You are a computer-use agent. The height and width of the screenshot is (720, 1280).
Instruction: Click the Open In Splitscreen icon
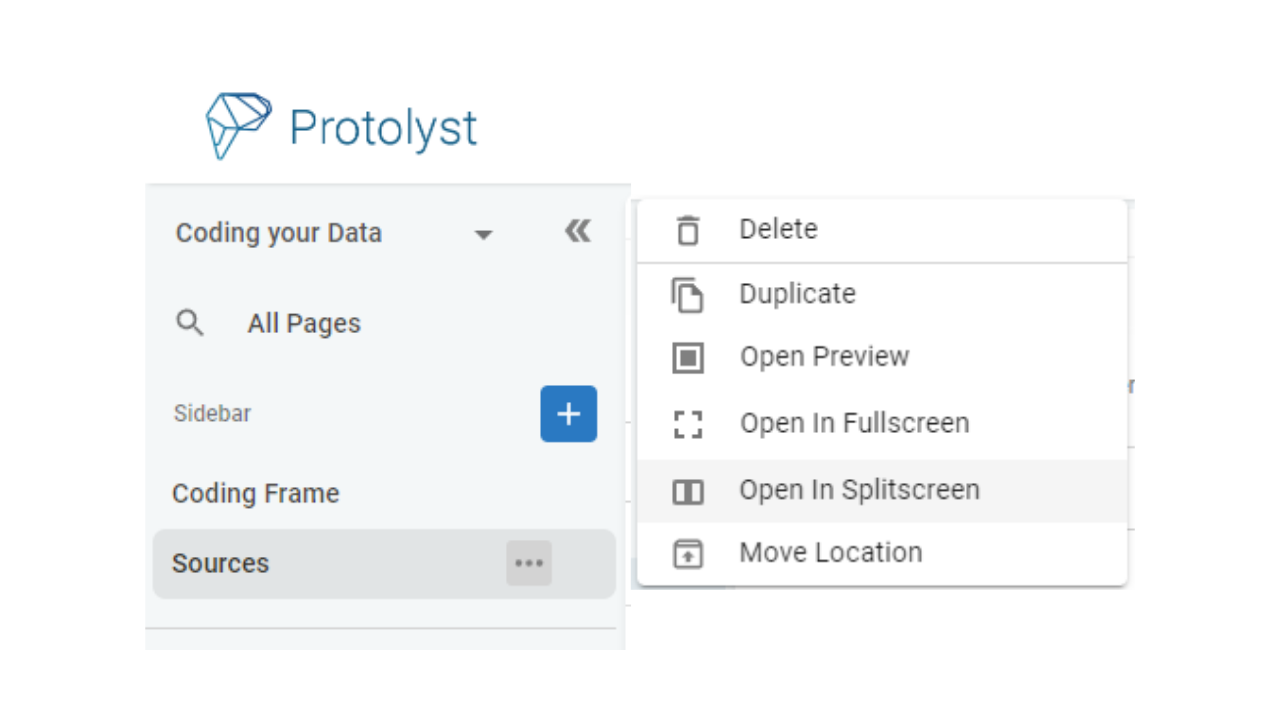(x=686, y=490)
